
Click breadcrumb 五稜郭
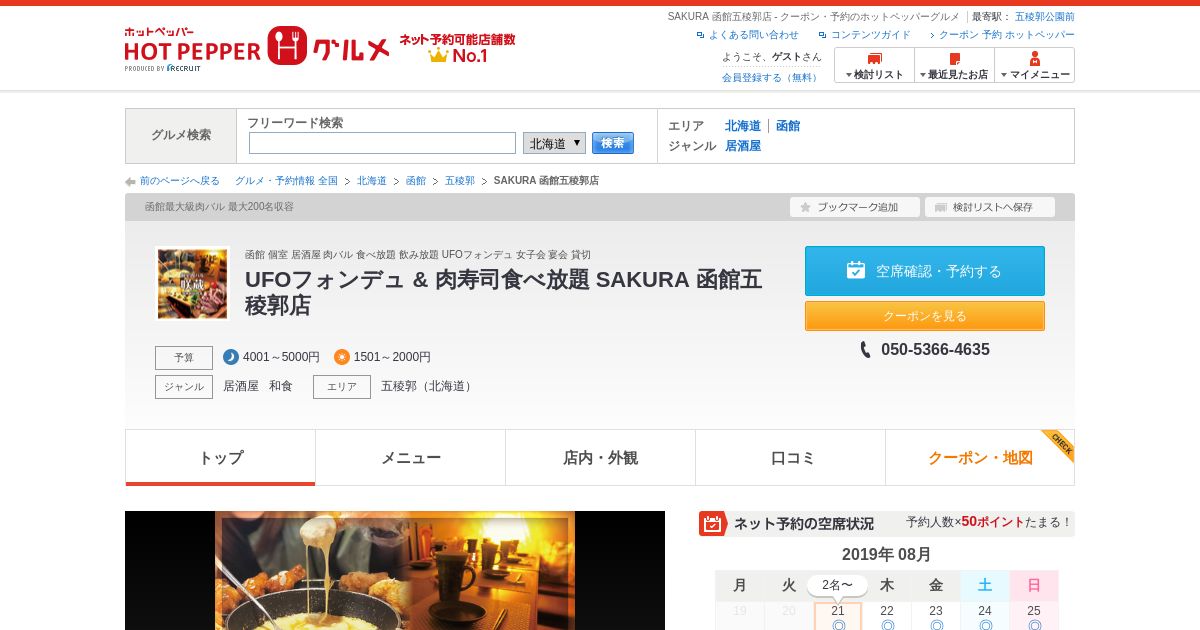460,181
